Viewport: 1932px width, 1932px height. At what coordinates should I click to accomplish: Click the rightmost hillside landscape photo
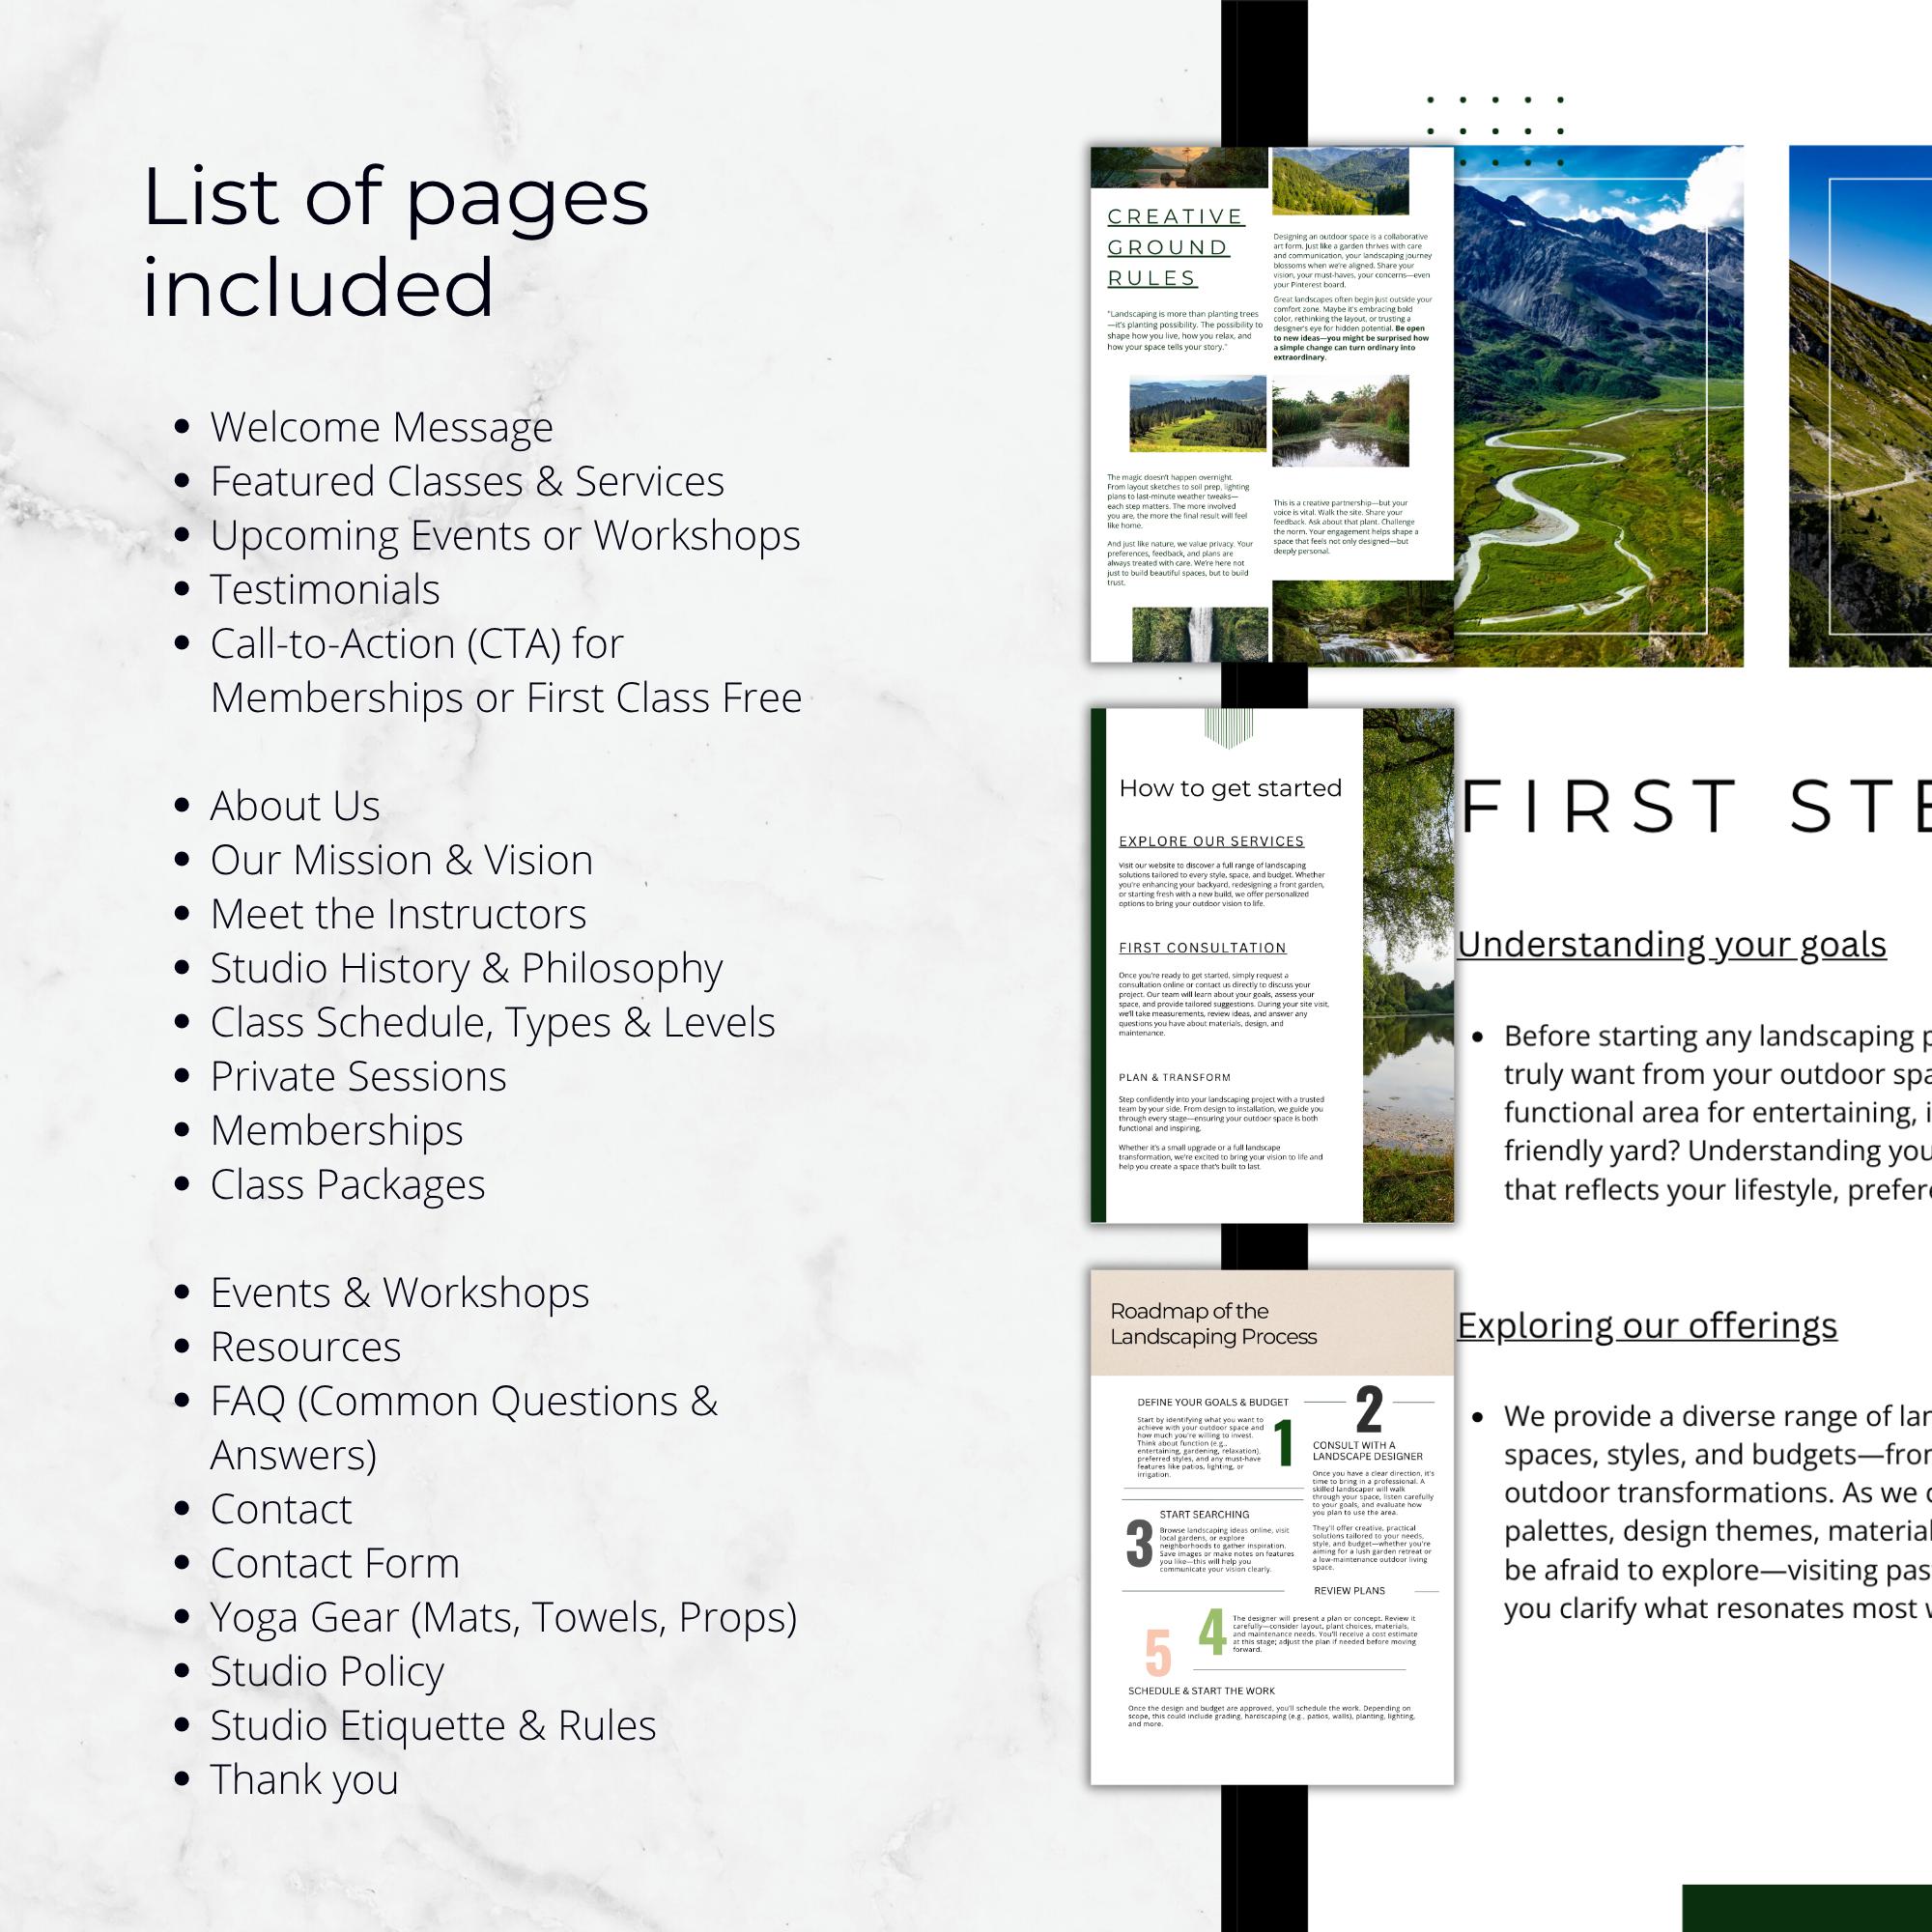(x=1870, y=420)
